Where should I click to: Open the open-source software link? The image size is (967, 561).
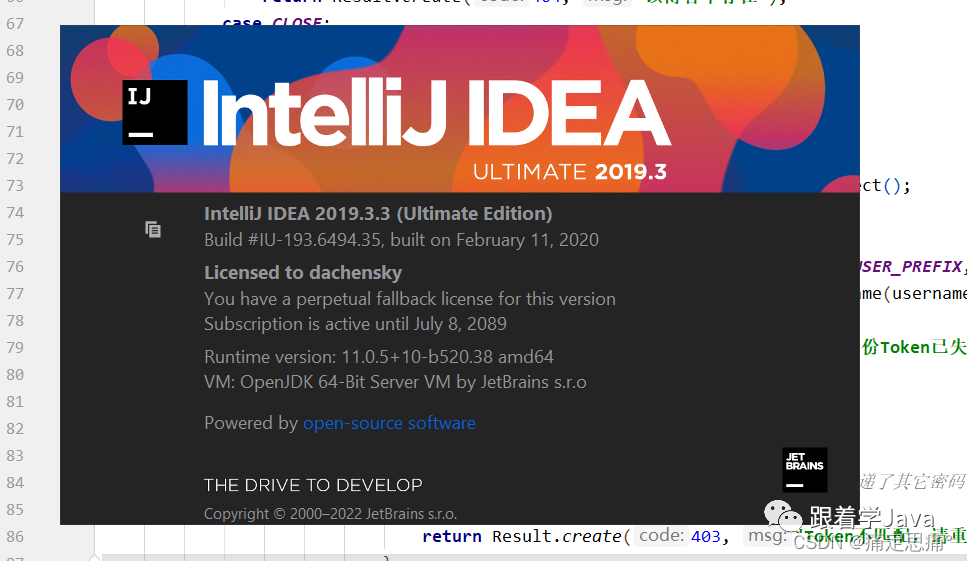[389, 423]
